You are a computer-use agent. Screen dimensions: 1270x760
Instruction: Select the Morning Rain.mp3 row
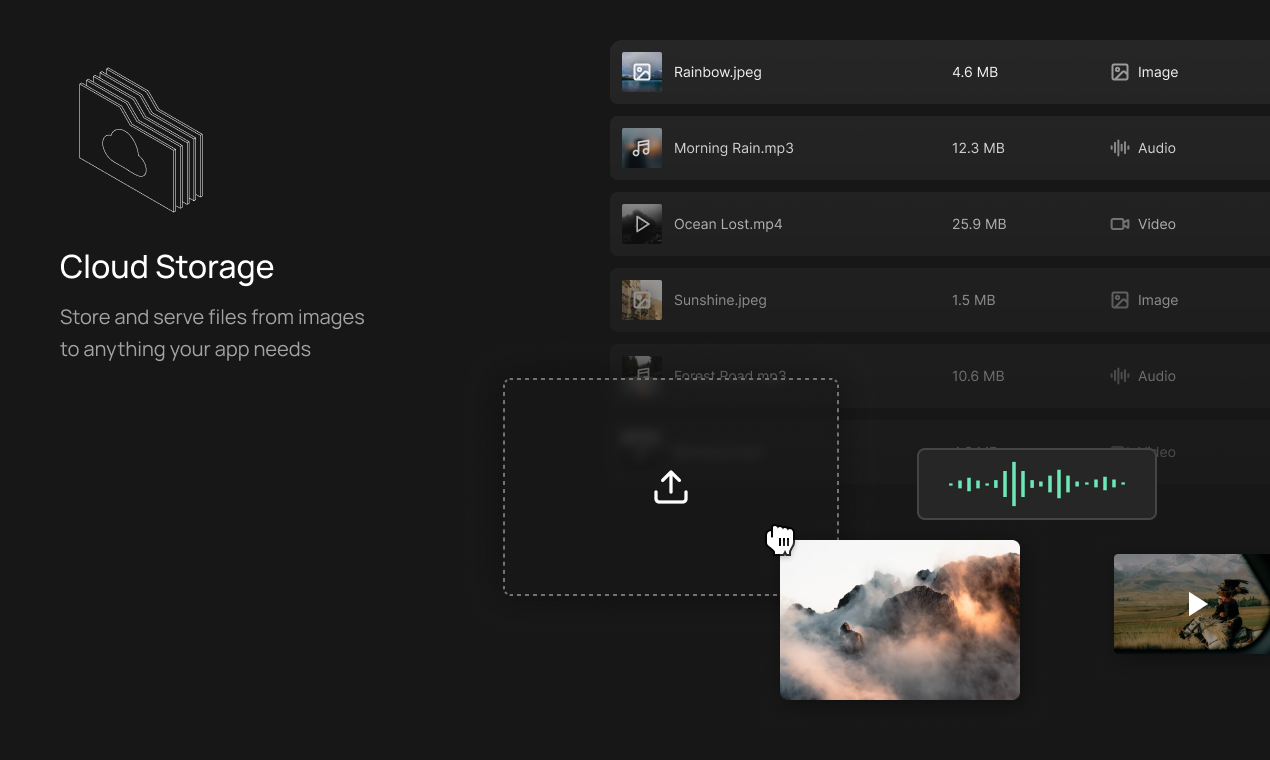[x=850, y=148]
